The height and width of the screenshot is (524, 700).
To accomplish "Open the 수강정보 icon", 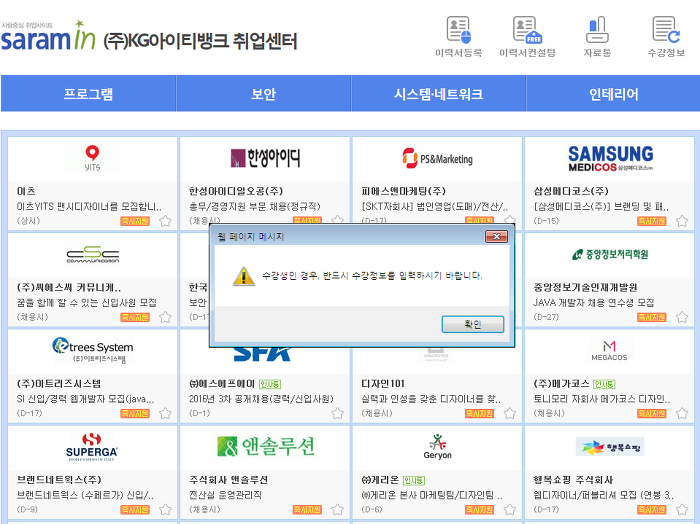I will click(x=667, y=37).
